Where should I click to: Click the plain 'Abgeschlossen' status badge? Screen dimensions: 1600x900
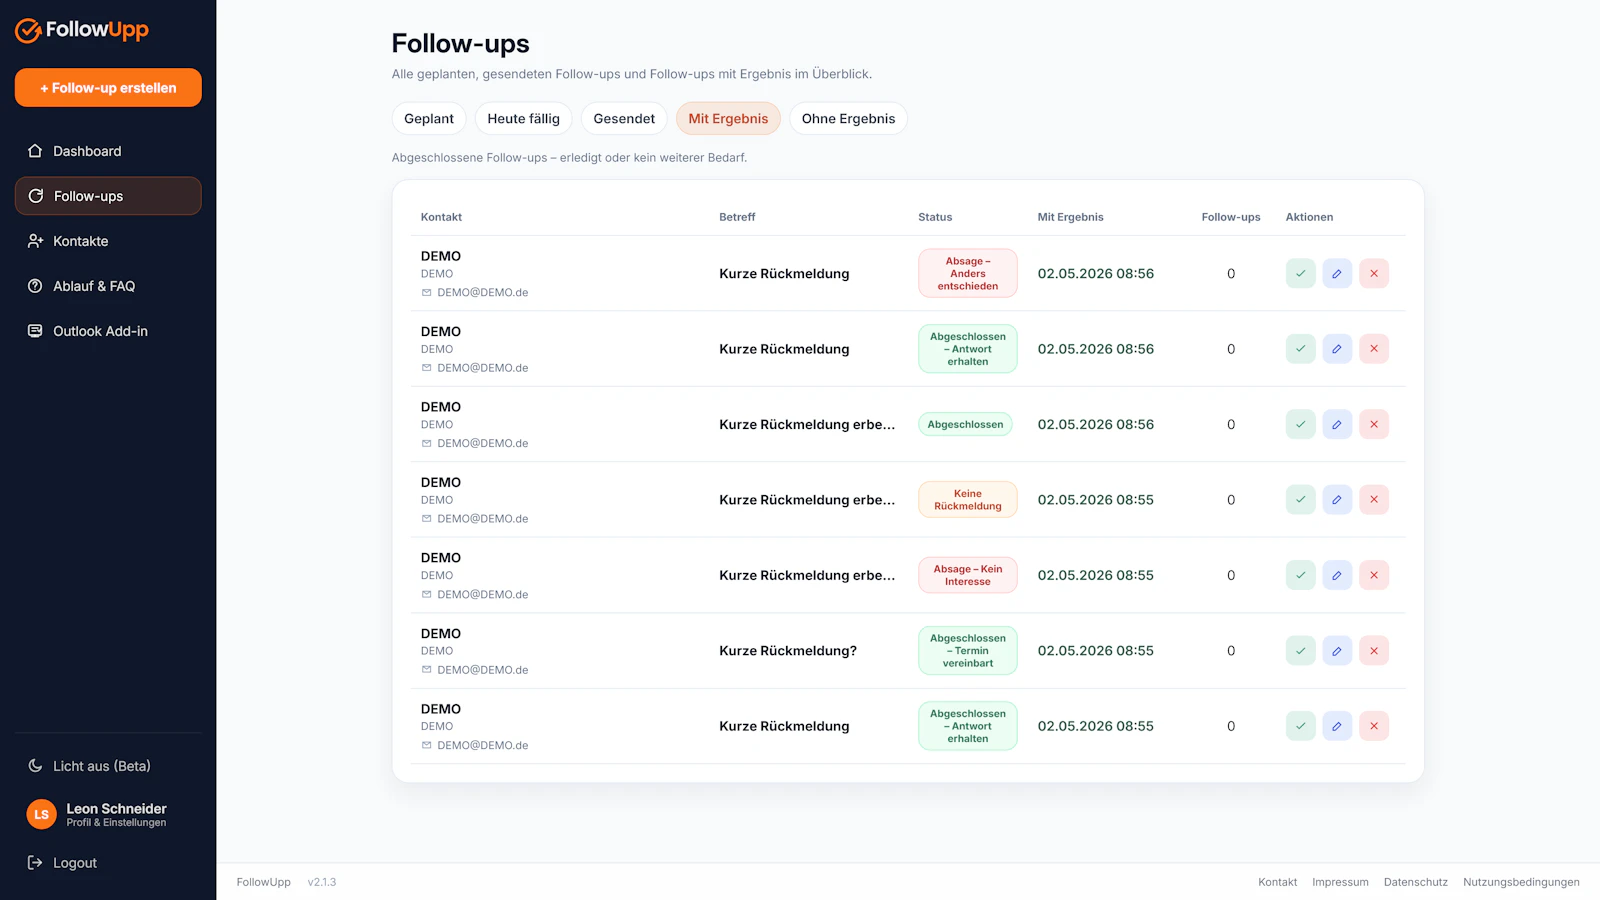(x=965, y=424)
